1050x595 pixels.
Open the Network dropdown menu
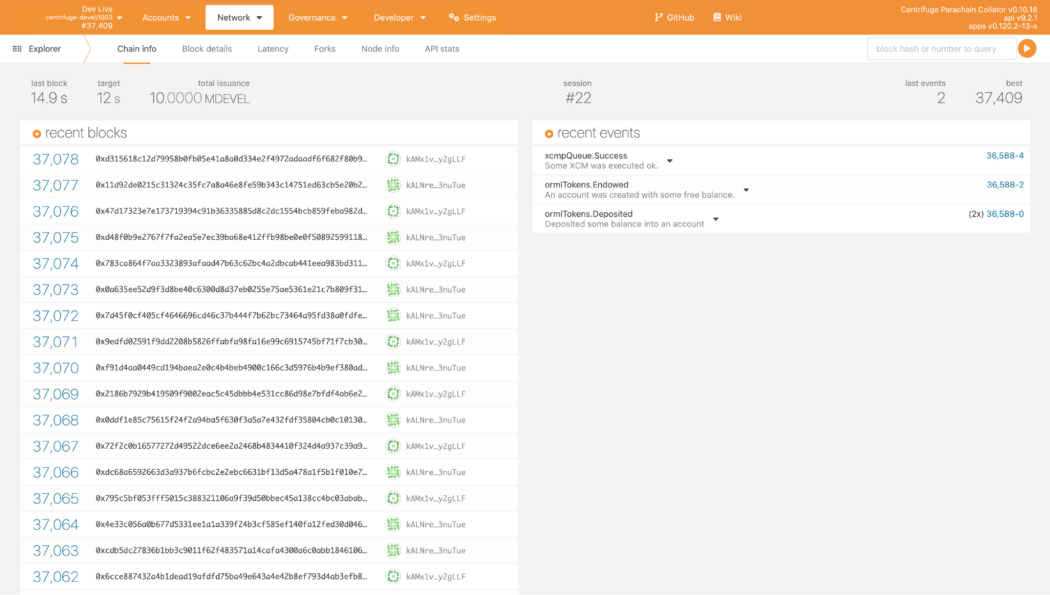pyautogui.click(x=239, y=17)
